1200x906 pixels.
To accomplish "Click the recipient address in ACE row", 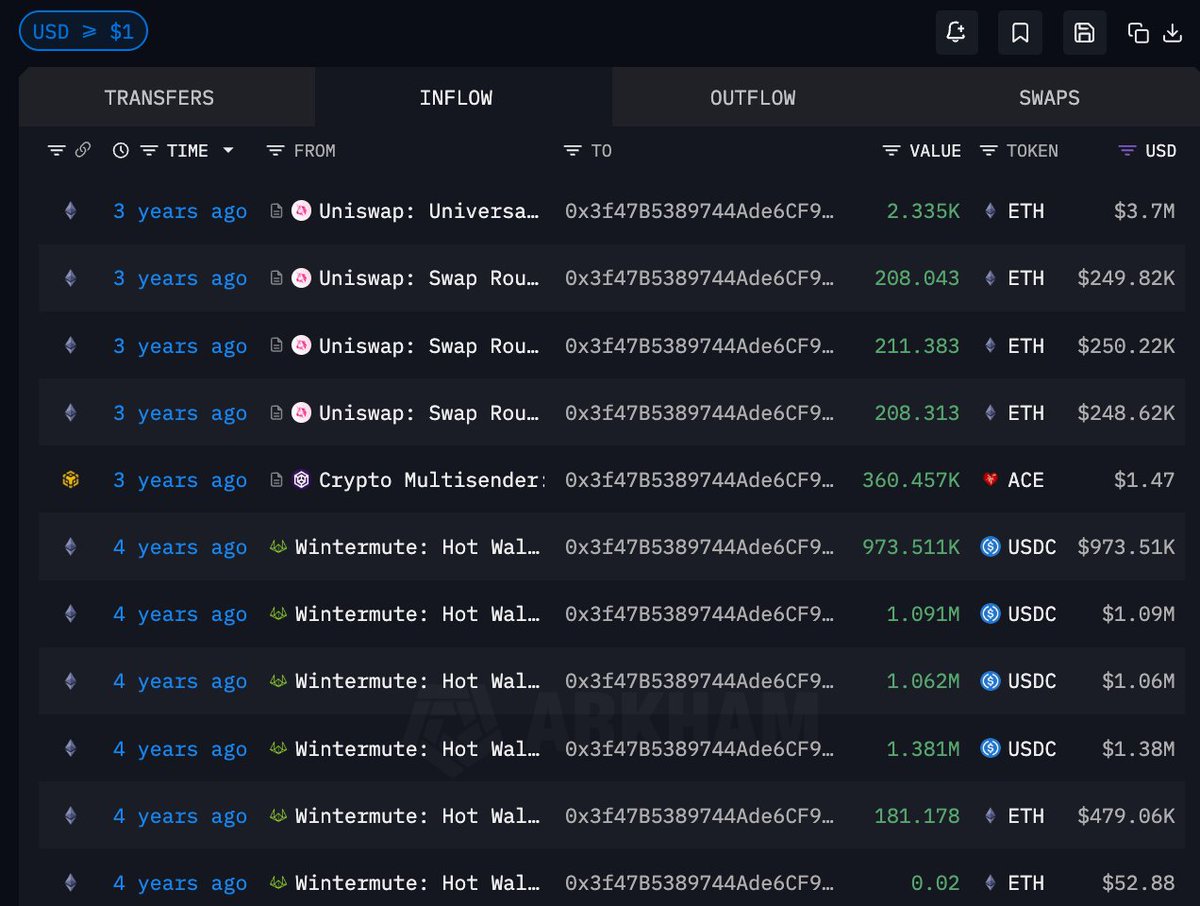I will [699, 480].
